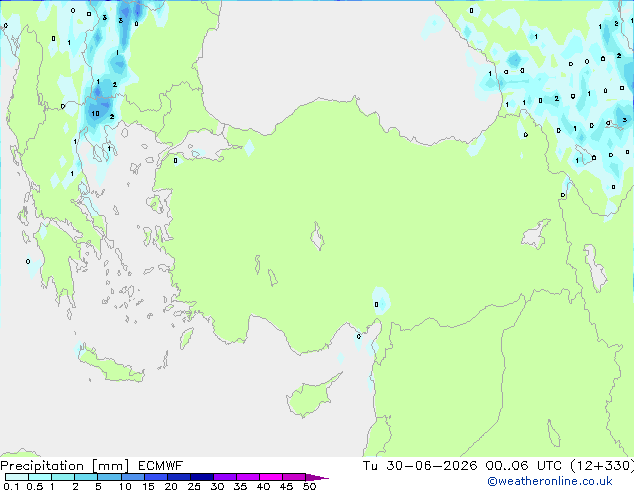Pick the 5–10 mm legend swatch
The width and height of the screenshot is (634, 490).
109,477
